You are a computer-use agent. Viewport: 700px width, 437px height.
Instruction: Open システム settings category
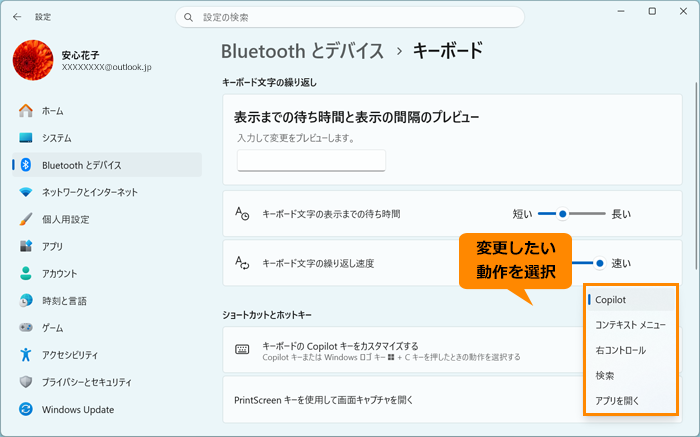[x=107, y=138]
